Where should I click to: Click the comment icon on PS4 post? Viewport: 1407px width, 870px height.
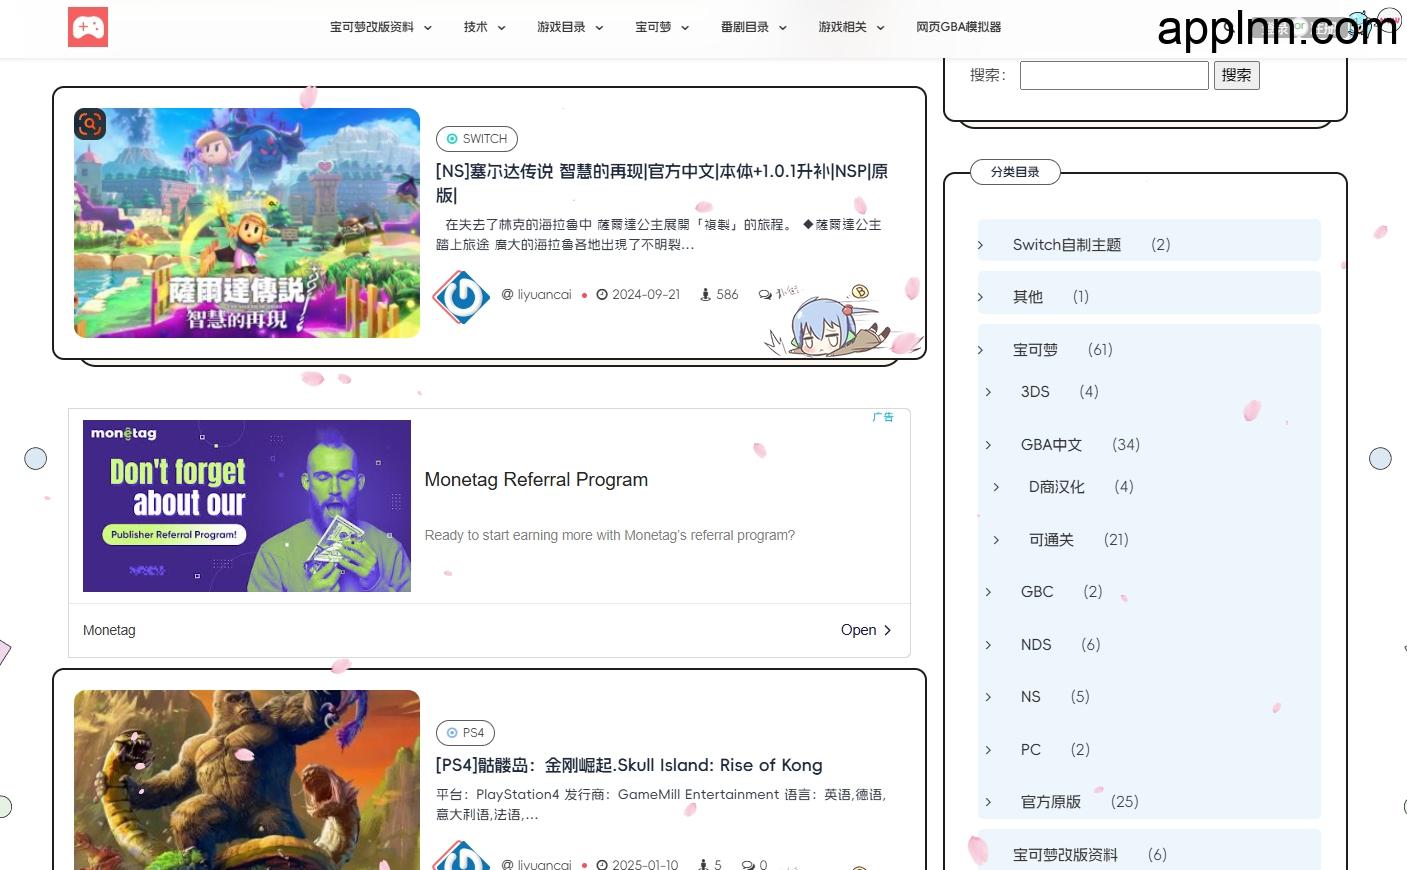(748, 865)
